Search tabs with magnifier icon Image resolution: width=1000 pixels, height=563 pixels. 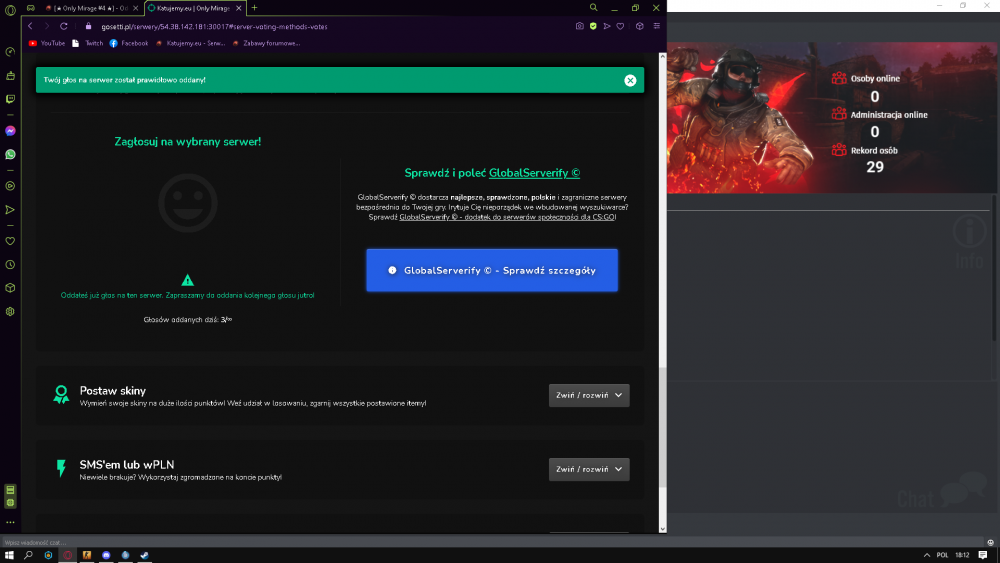point(593,8)
